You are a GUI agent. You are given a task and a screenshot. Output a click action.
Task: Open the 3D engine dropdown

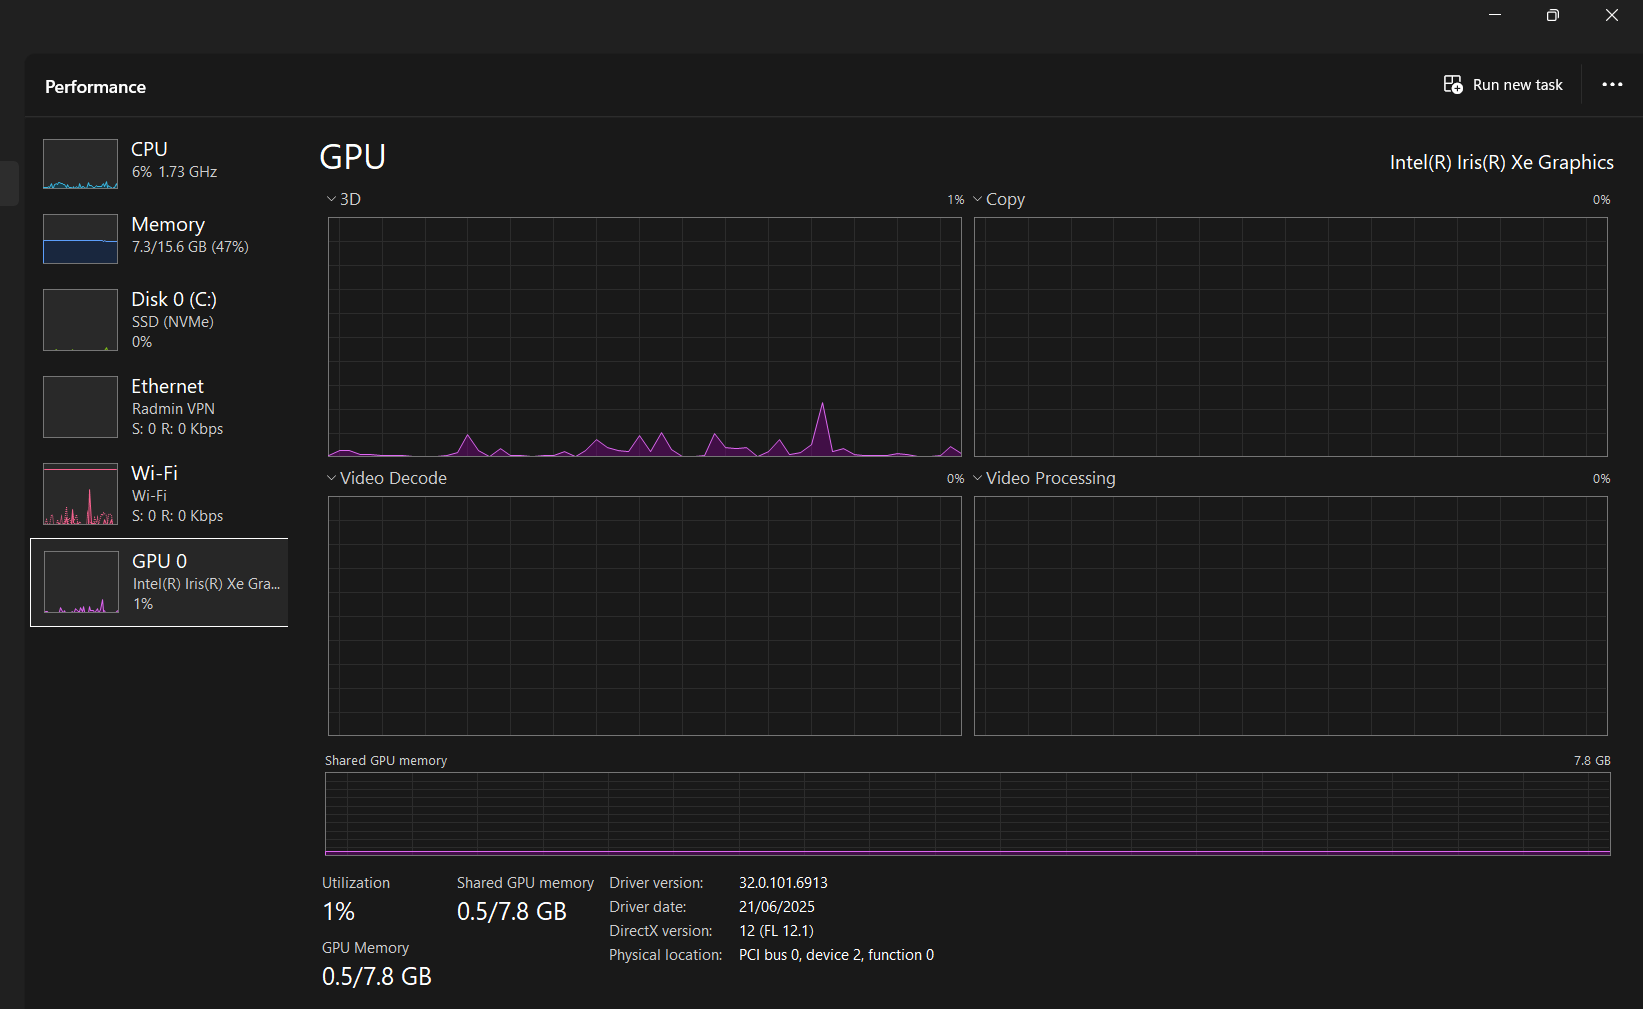[x=343, y=199]
